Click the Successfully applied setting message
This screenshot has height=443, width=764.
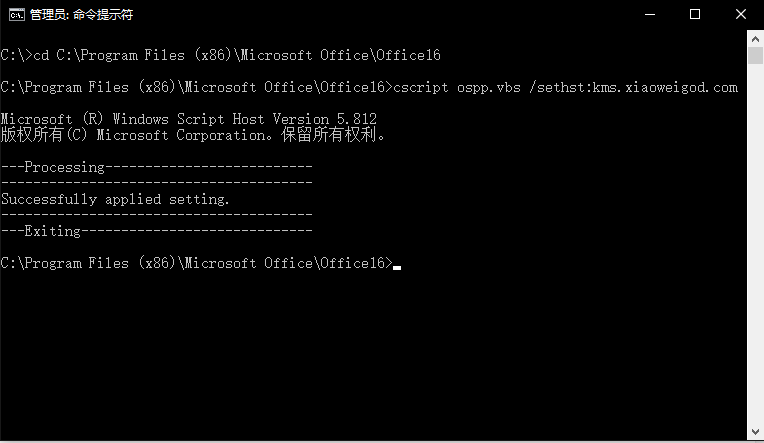pos(115,199)
